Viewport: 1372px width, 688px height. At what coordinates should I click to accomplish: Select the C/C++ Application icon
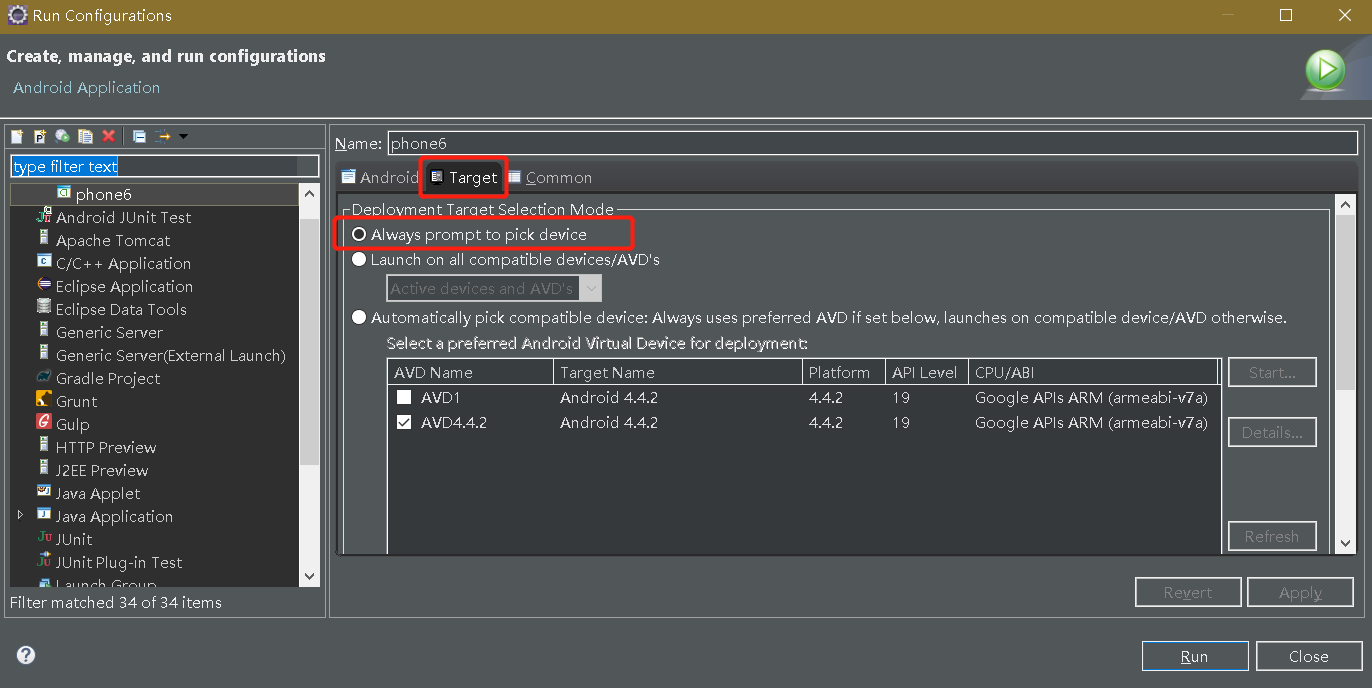click(44, 262)
